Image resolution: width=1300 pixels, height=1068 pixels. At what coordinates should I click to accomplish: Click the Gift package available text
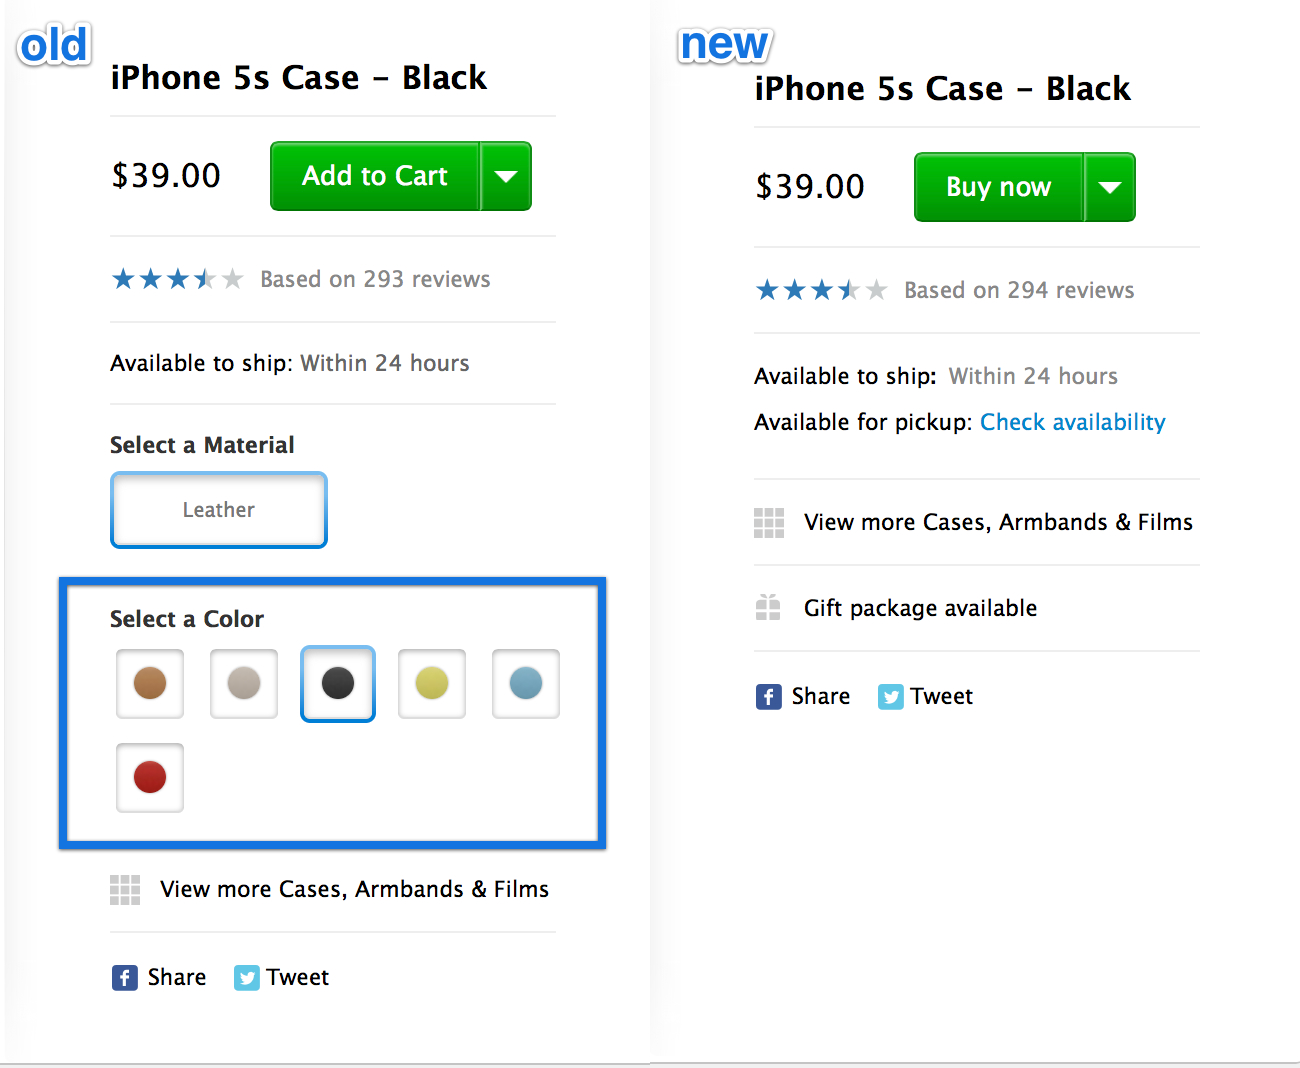920,608
